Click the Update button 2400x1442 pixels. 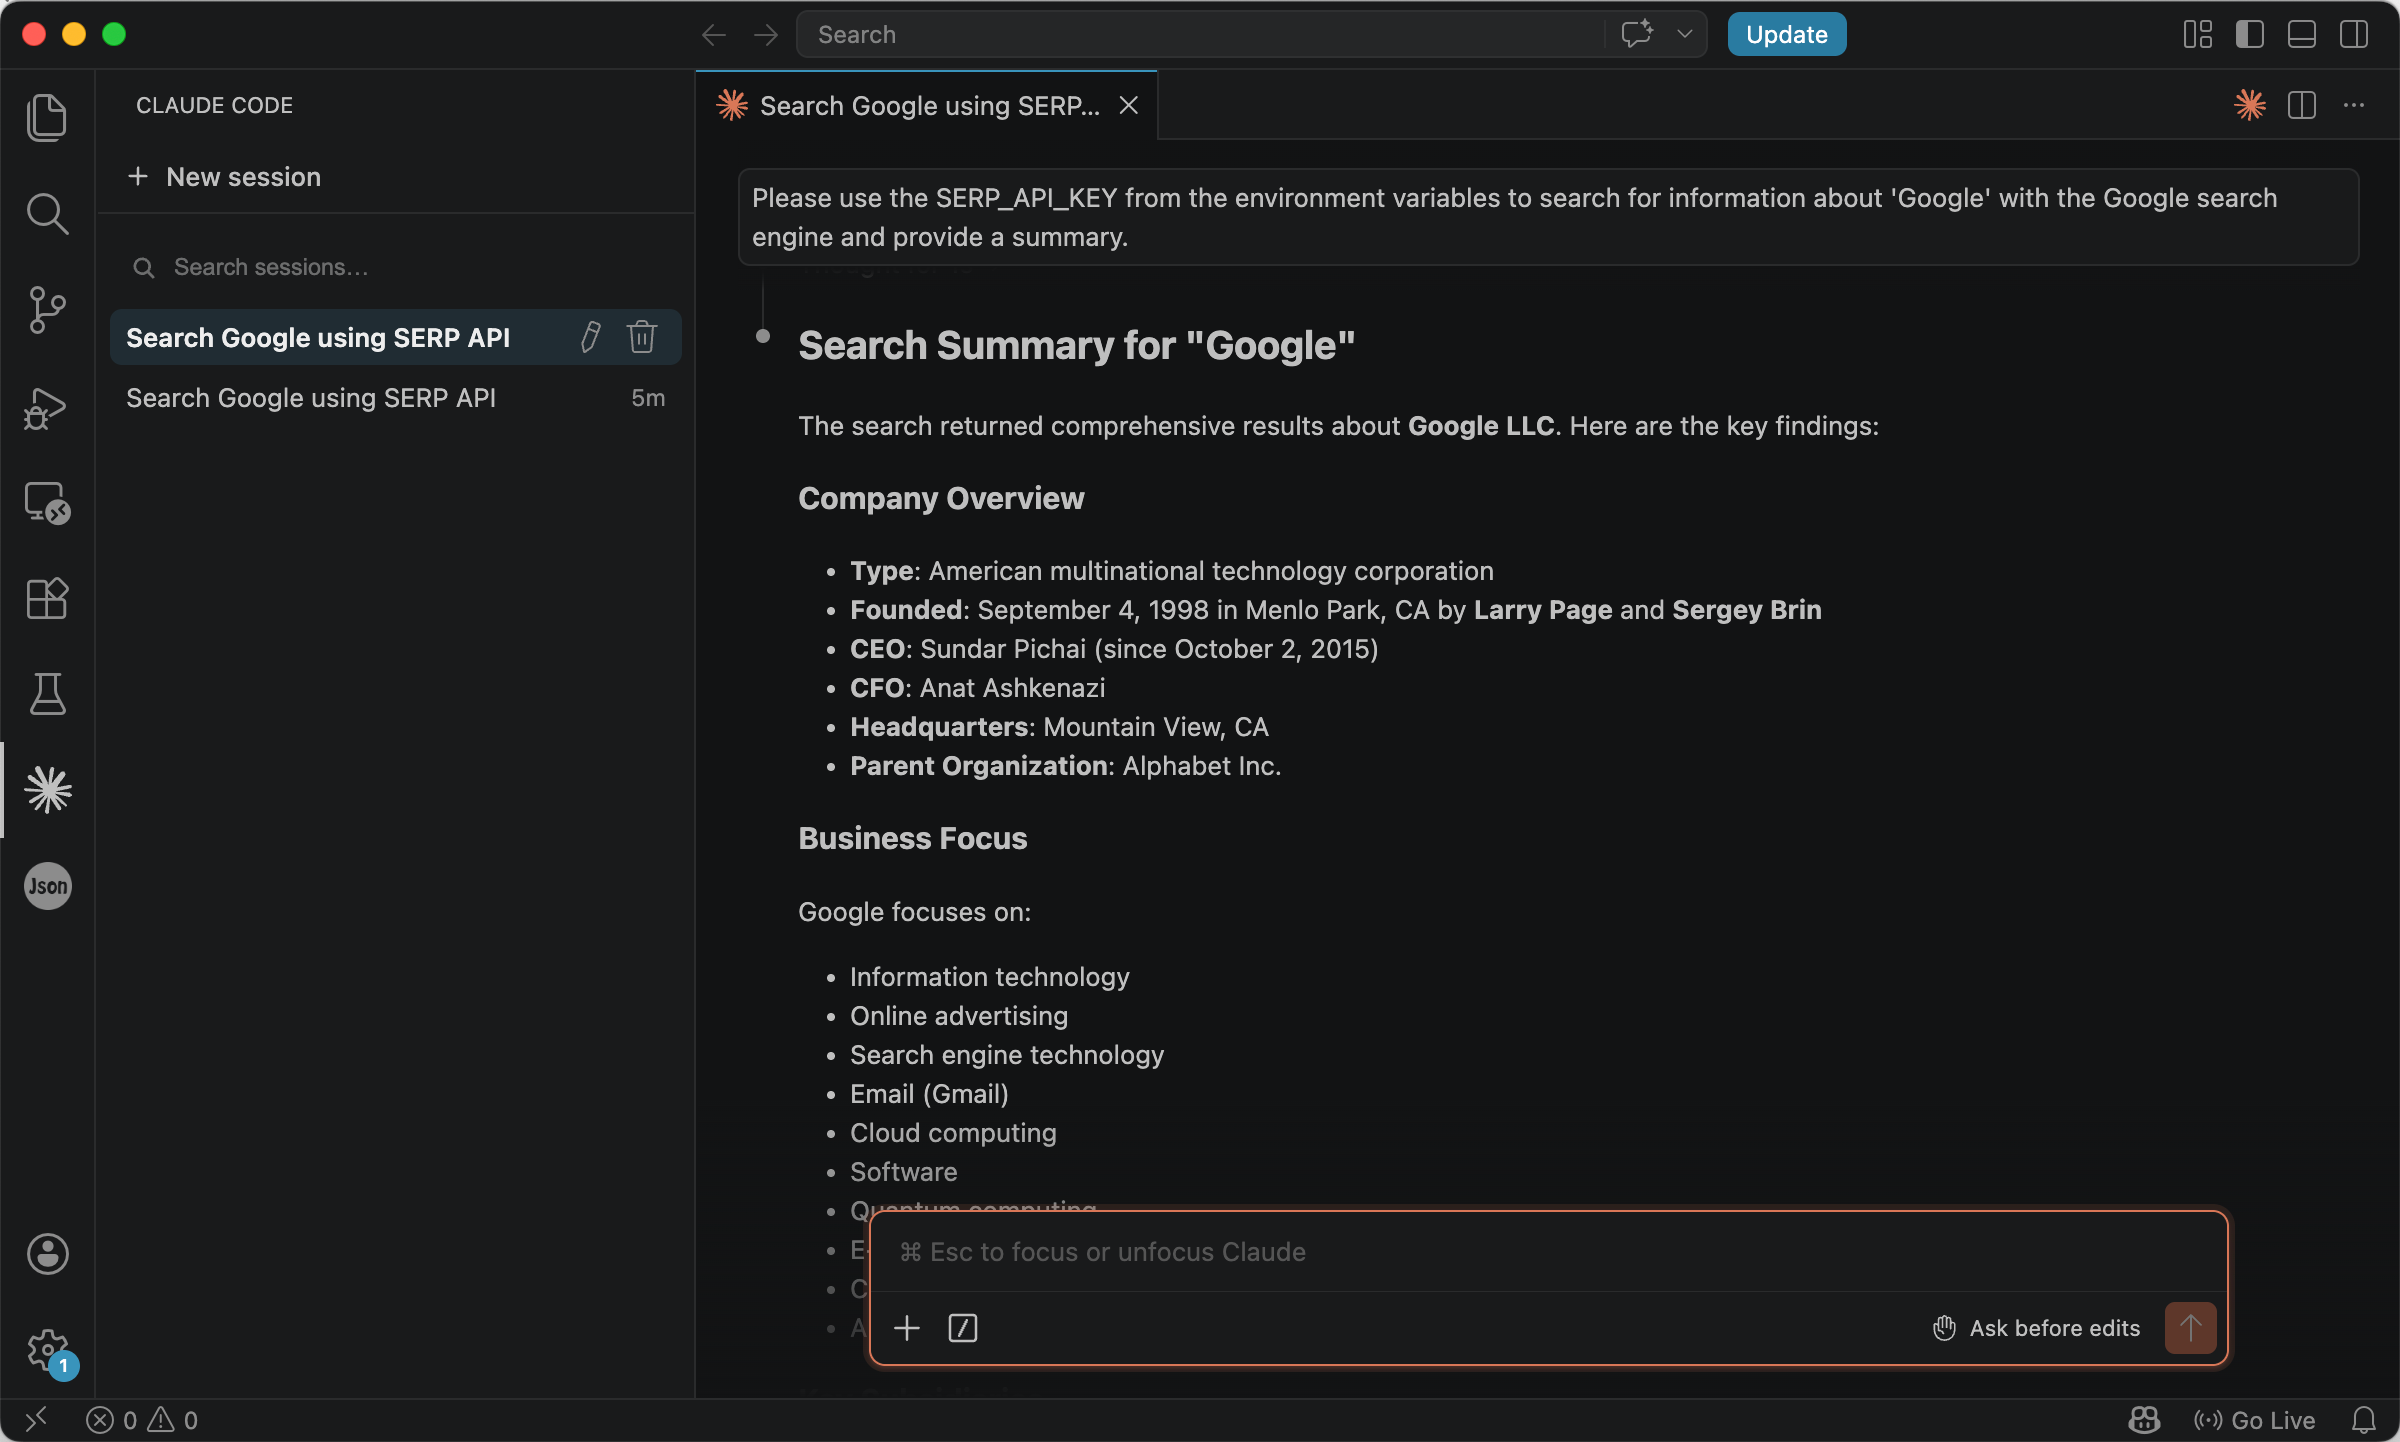(1786, 34)
